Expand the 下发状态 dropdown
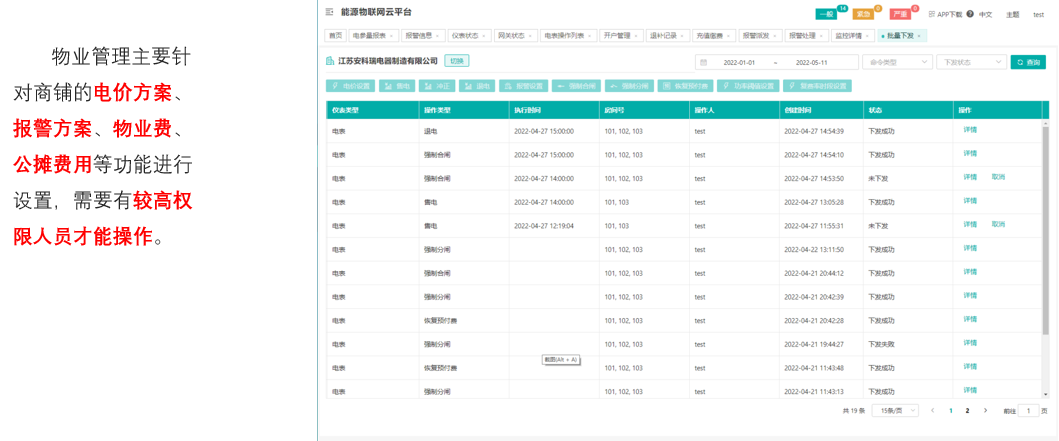This screenshot has height=441, width=1059. (971, 62)
